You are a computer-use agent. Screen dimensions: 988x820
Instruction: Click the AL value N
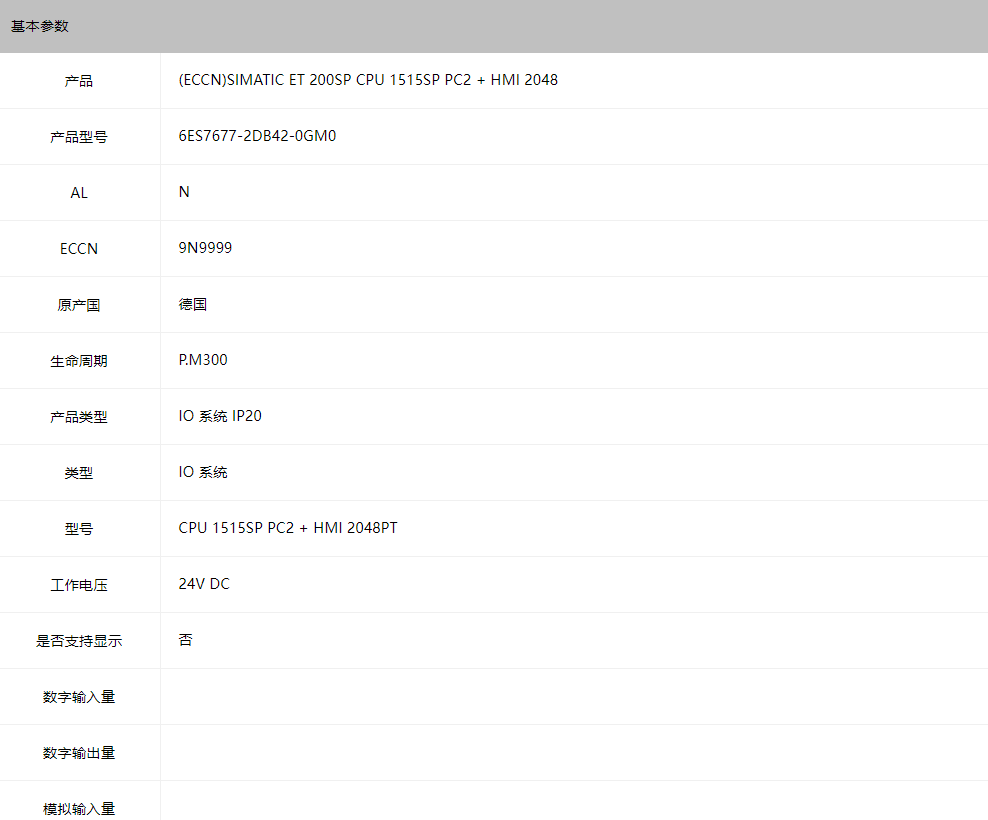click(184, 192)
